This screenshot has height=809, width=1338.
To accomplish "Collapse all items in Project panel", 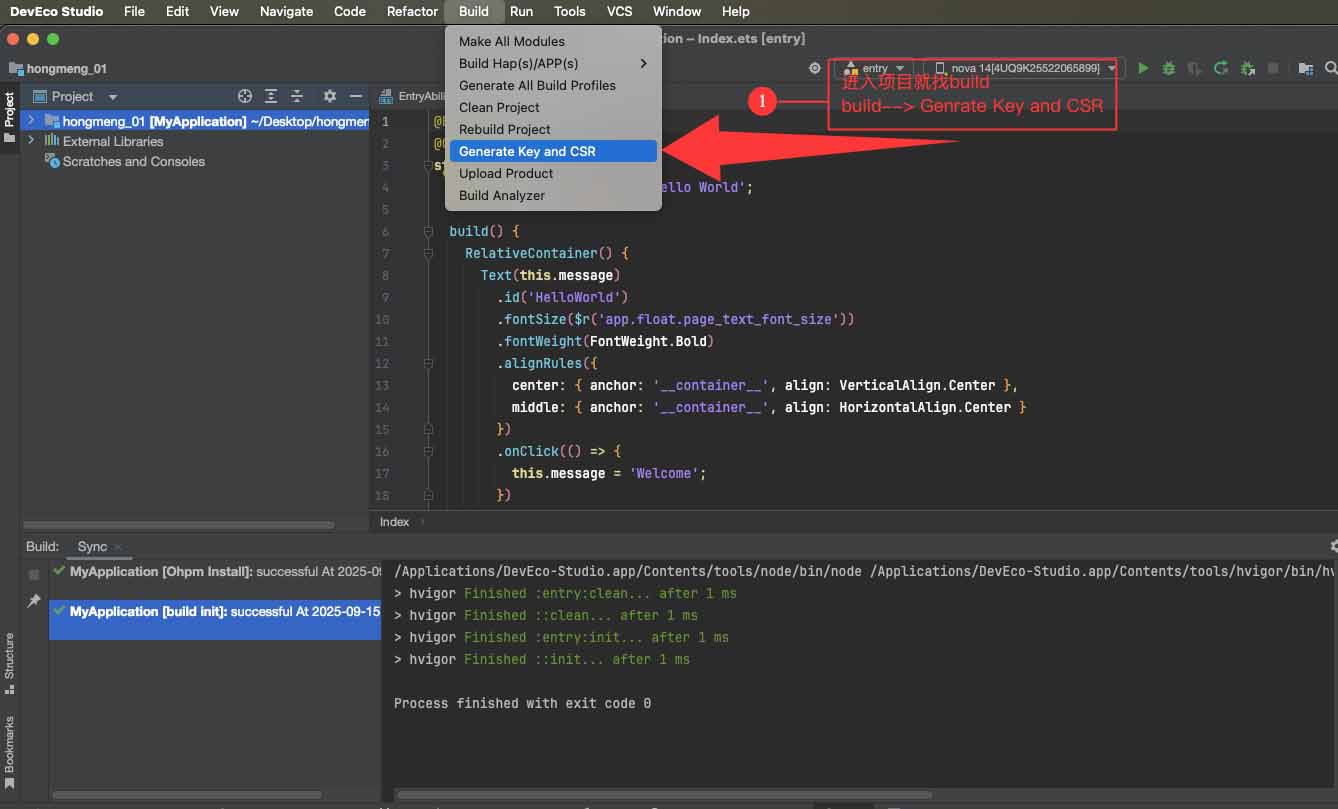I will (x=297, y=96).
